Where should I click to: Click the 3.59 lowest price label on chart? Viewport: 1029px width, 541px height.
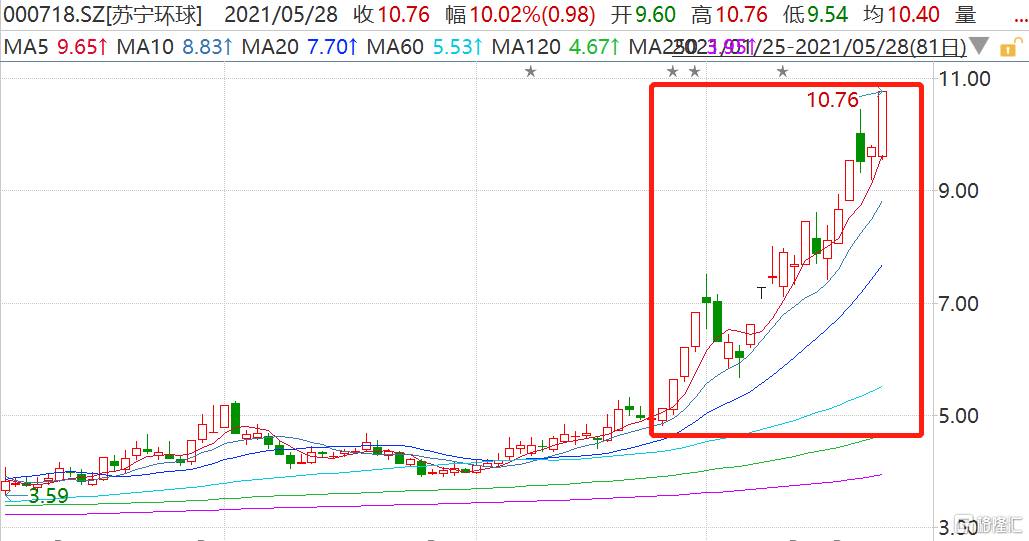point(48,496)
